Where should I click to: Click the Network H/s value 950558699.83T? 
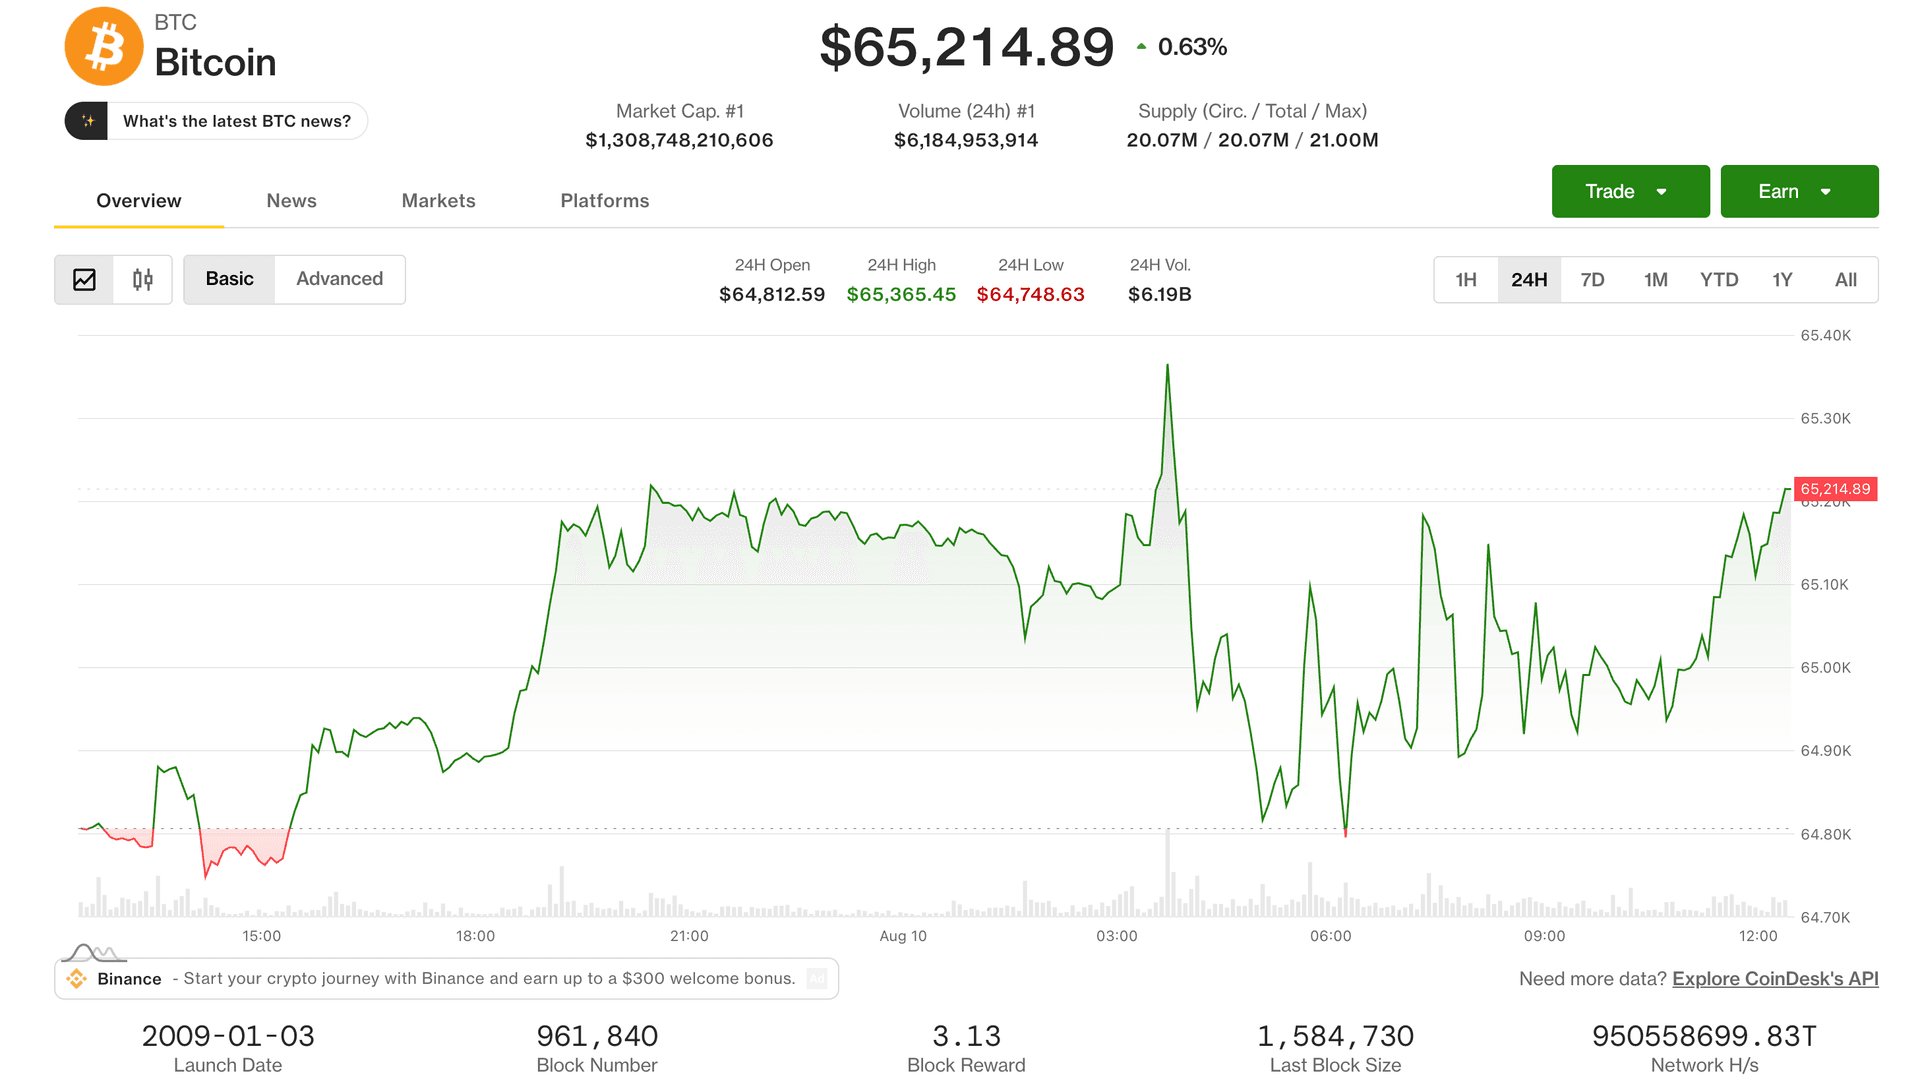1704,1036
